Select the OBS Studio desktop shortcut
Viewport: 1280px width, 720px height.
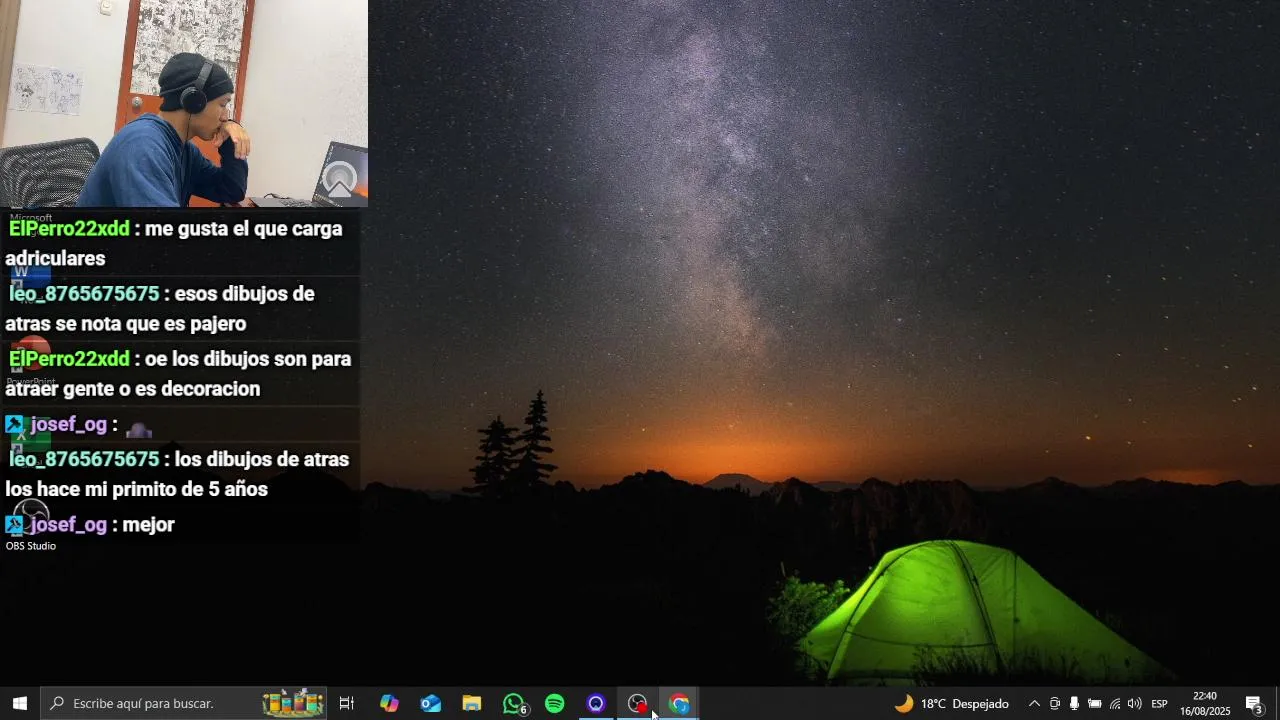(x=31, y=526)
